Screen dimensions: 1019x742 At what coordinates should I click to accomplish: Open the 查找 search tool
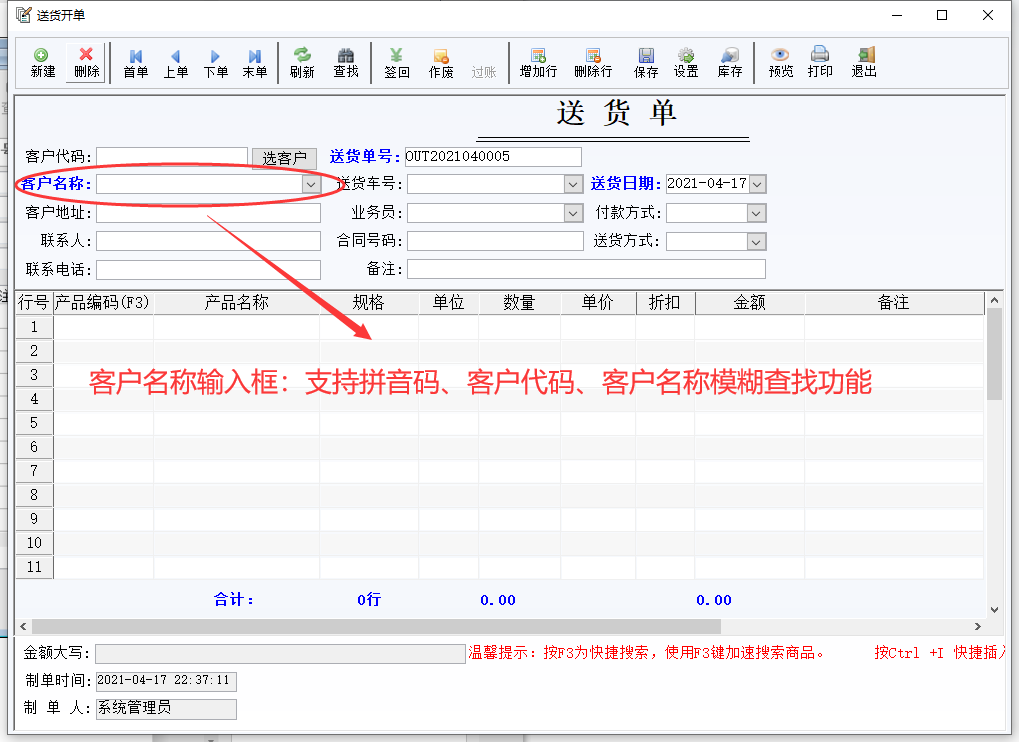(x=346, y=63)
